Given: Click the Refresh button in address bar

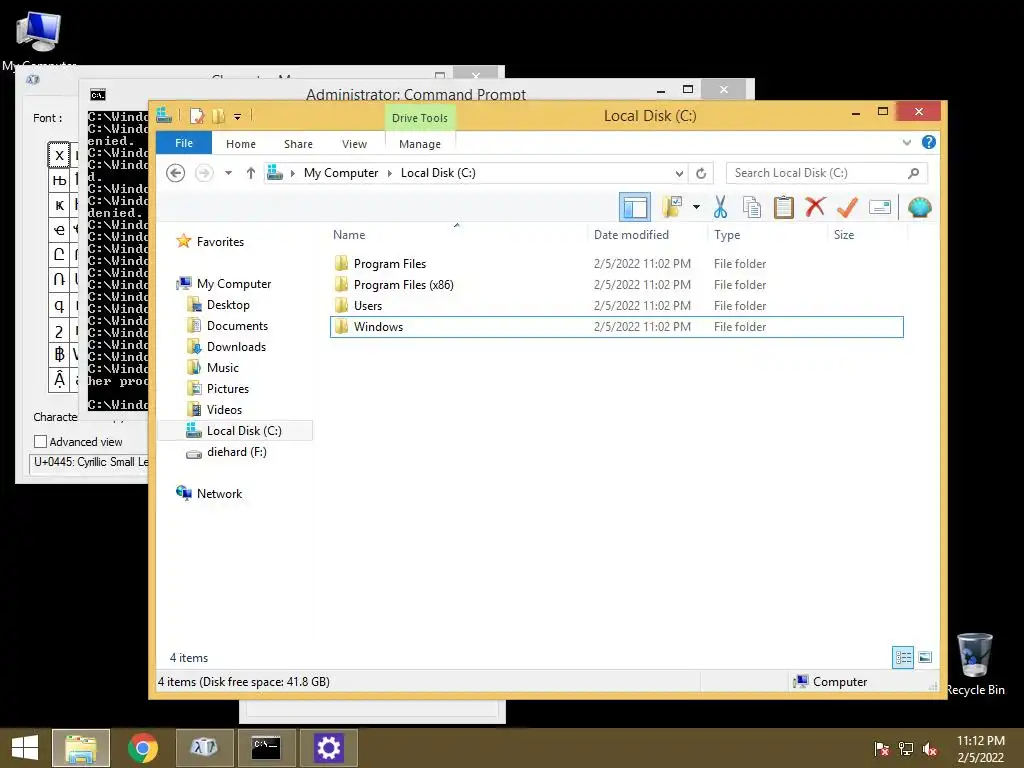Looking at the screenshot, I should tap(701, 173).
